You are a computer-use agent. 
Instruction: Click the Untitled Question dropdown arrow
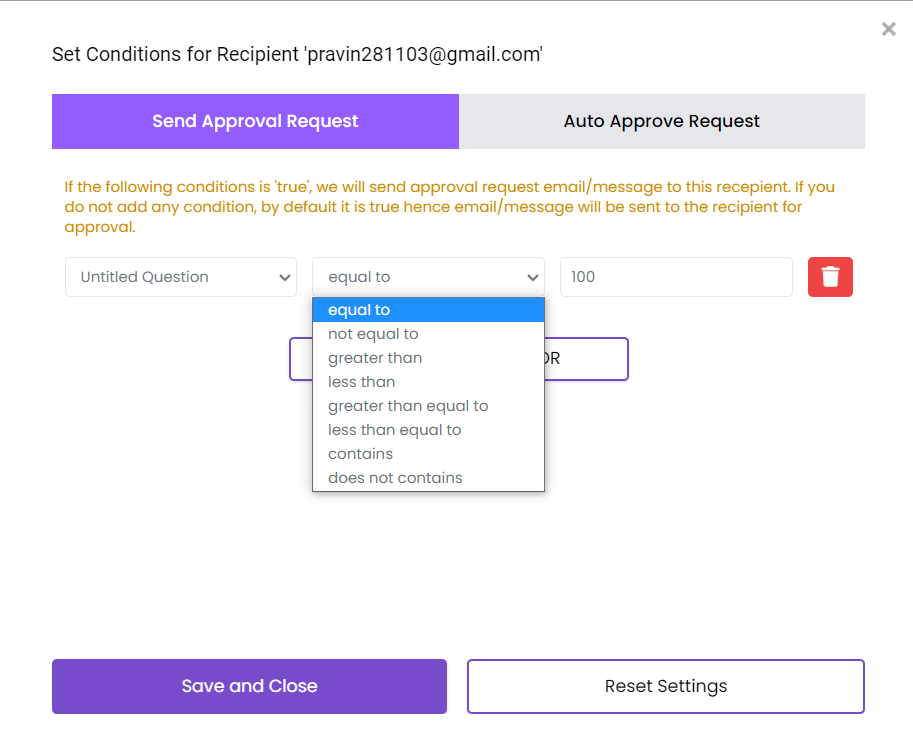pos(284,277)
